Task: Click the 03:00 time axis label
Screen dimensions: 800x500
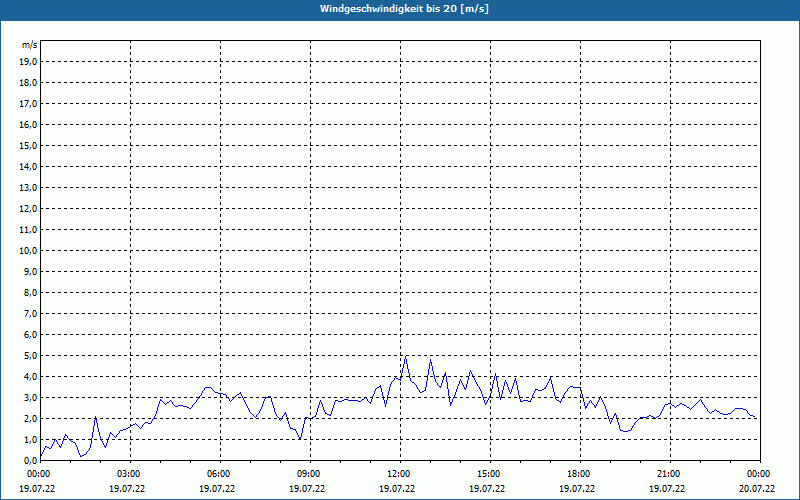Action: [131, 474]
